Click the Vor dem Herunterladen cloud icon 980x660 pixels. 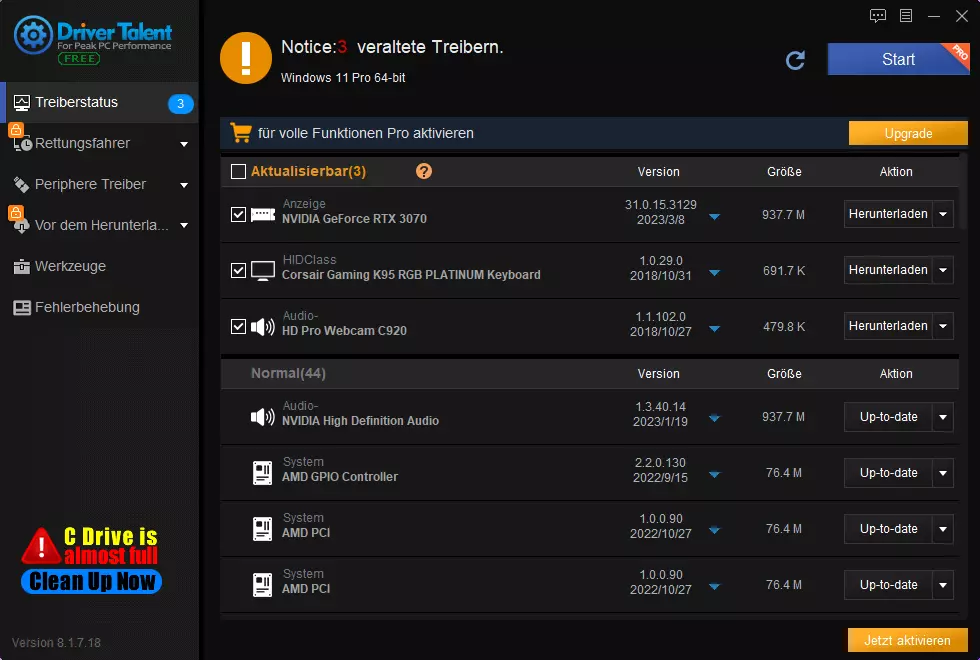click(22, 226)
